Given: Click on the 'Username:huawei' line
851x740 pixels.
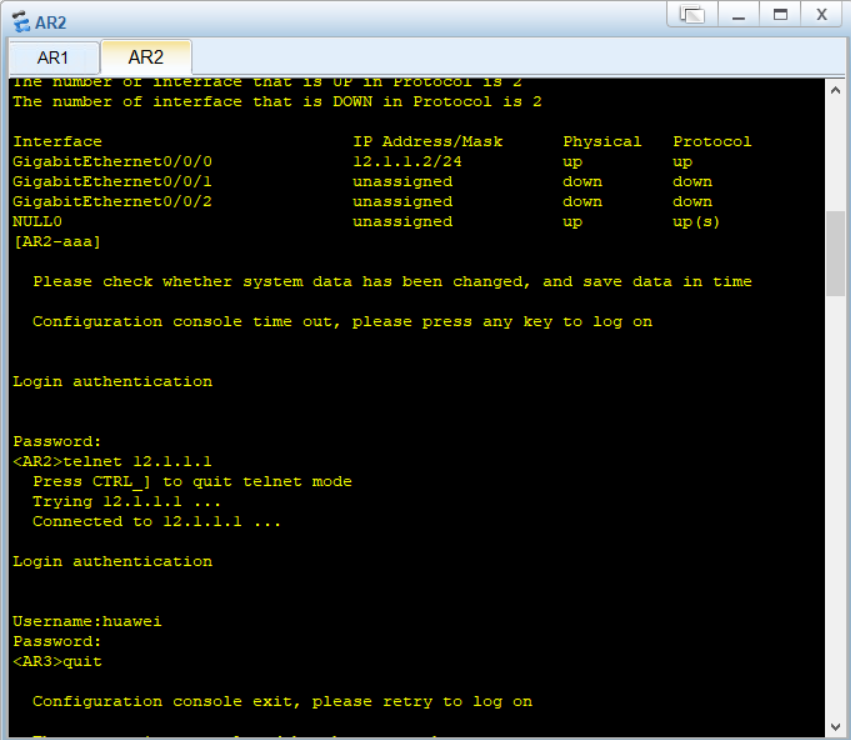Looking at the screenshot, I should click(87, 622).
